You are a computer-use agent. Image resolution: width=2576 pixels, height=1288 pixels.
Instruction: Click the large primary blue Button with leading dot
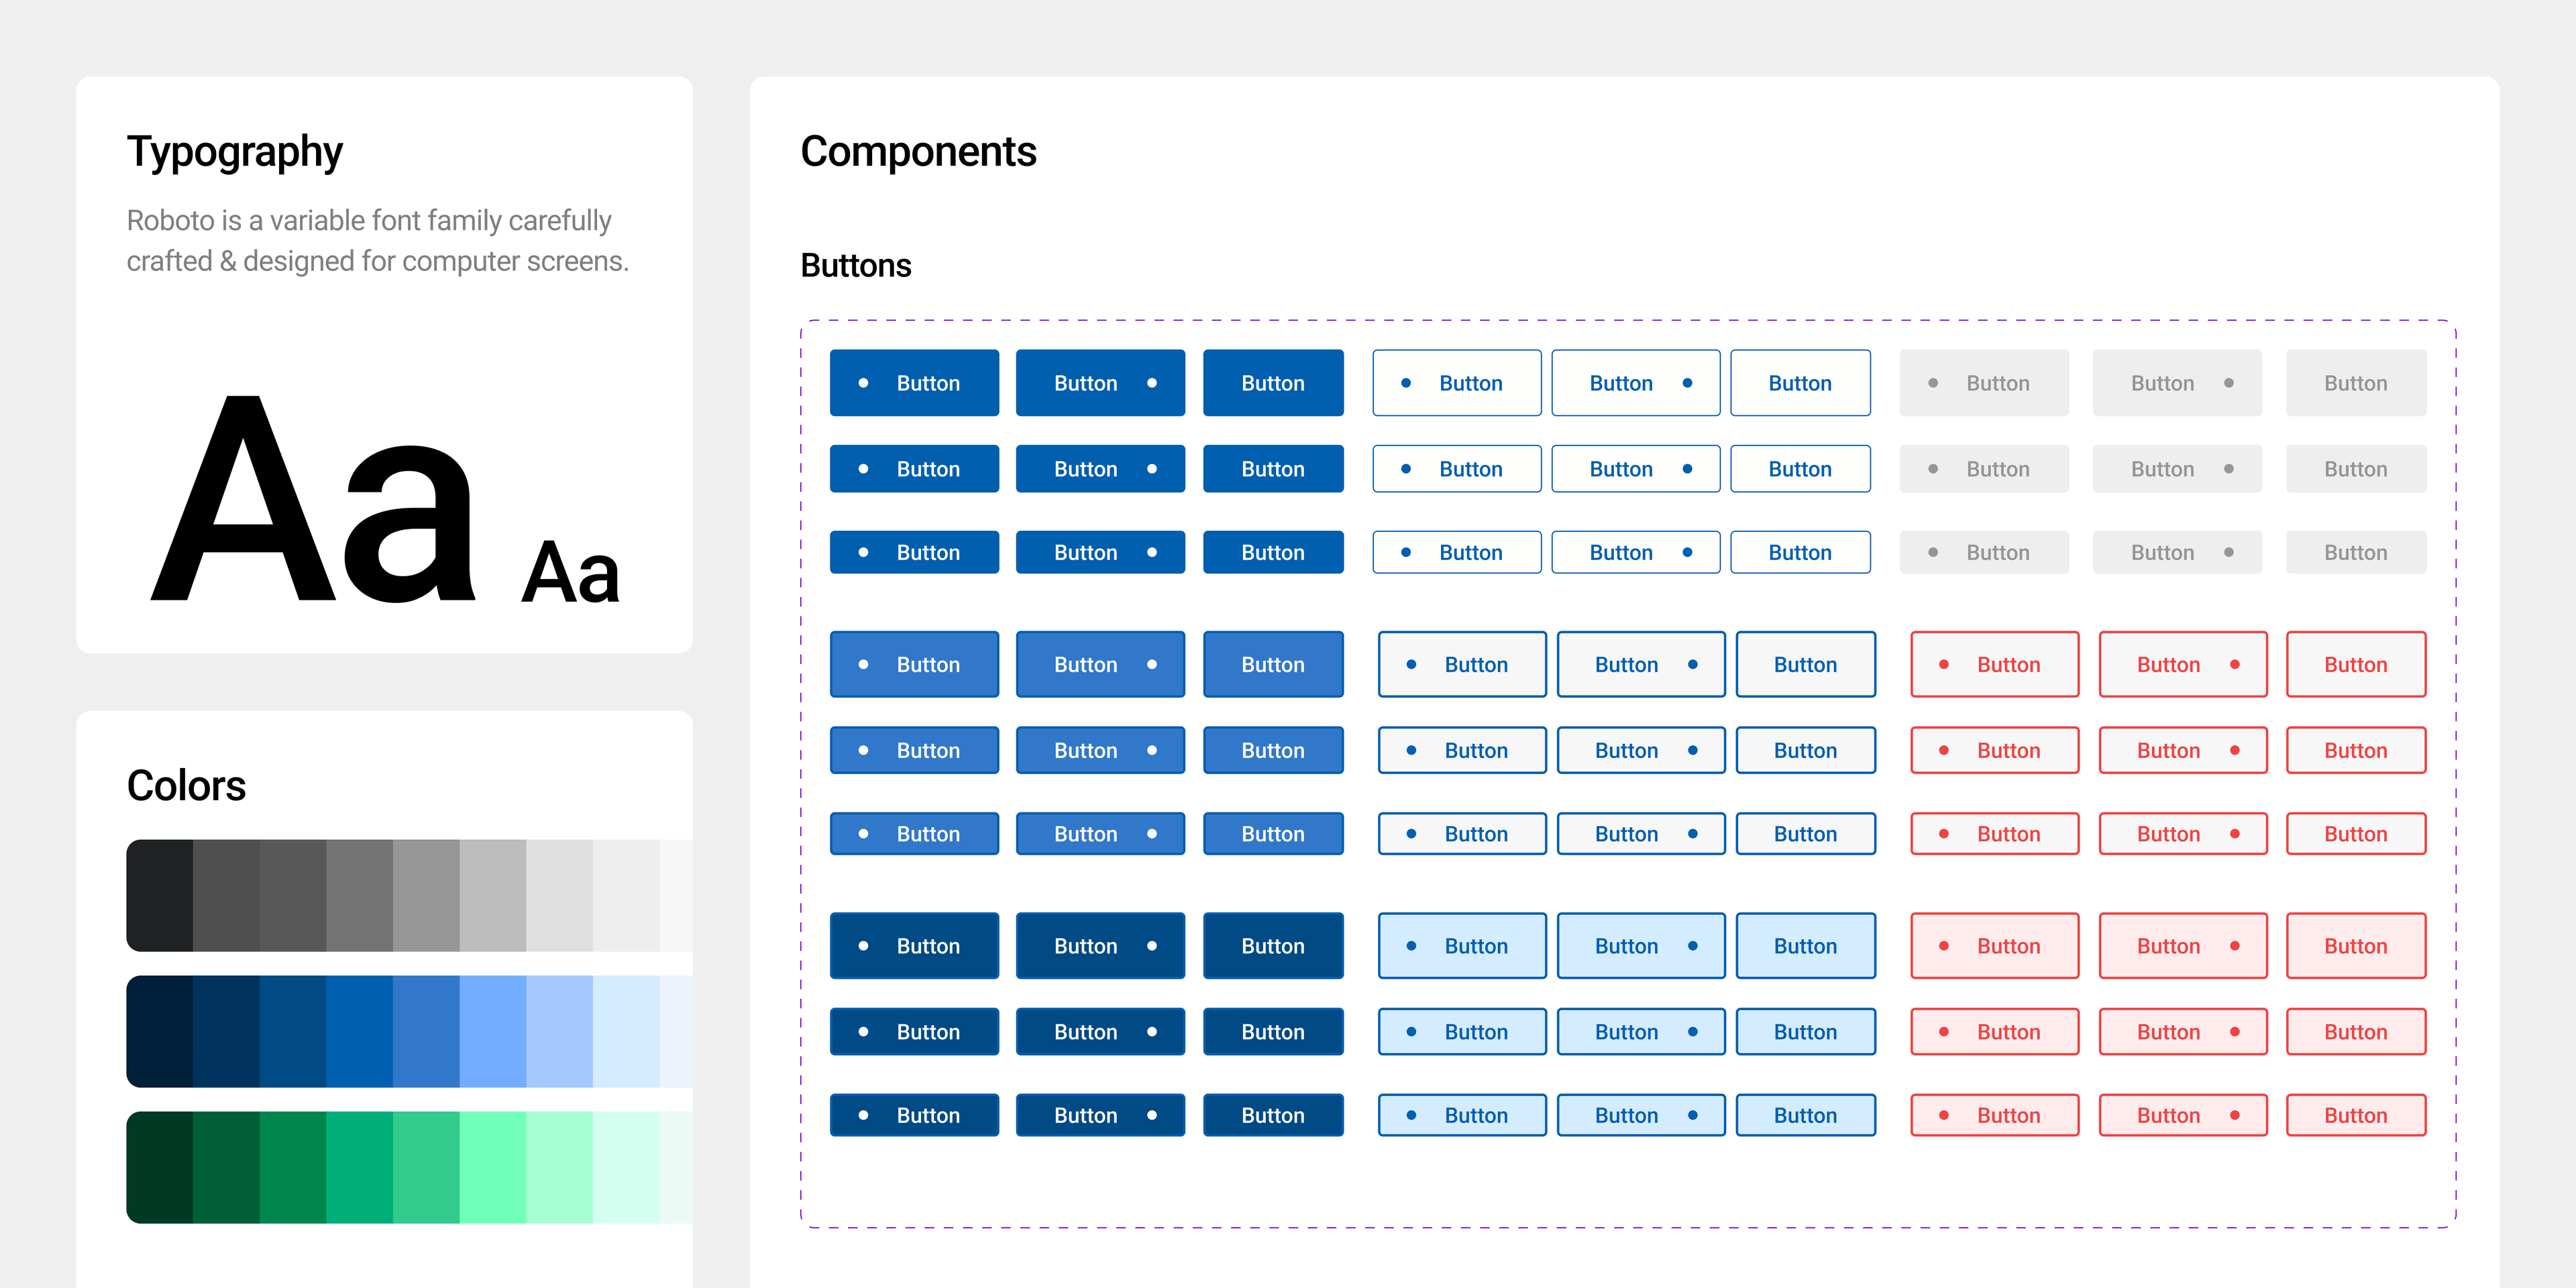[914, 383]
